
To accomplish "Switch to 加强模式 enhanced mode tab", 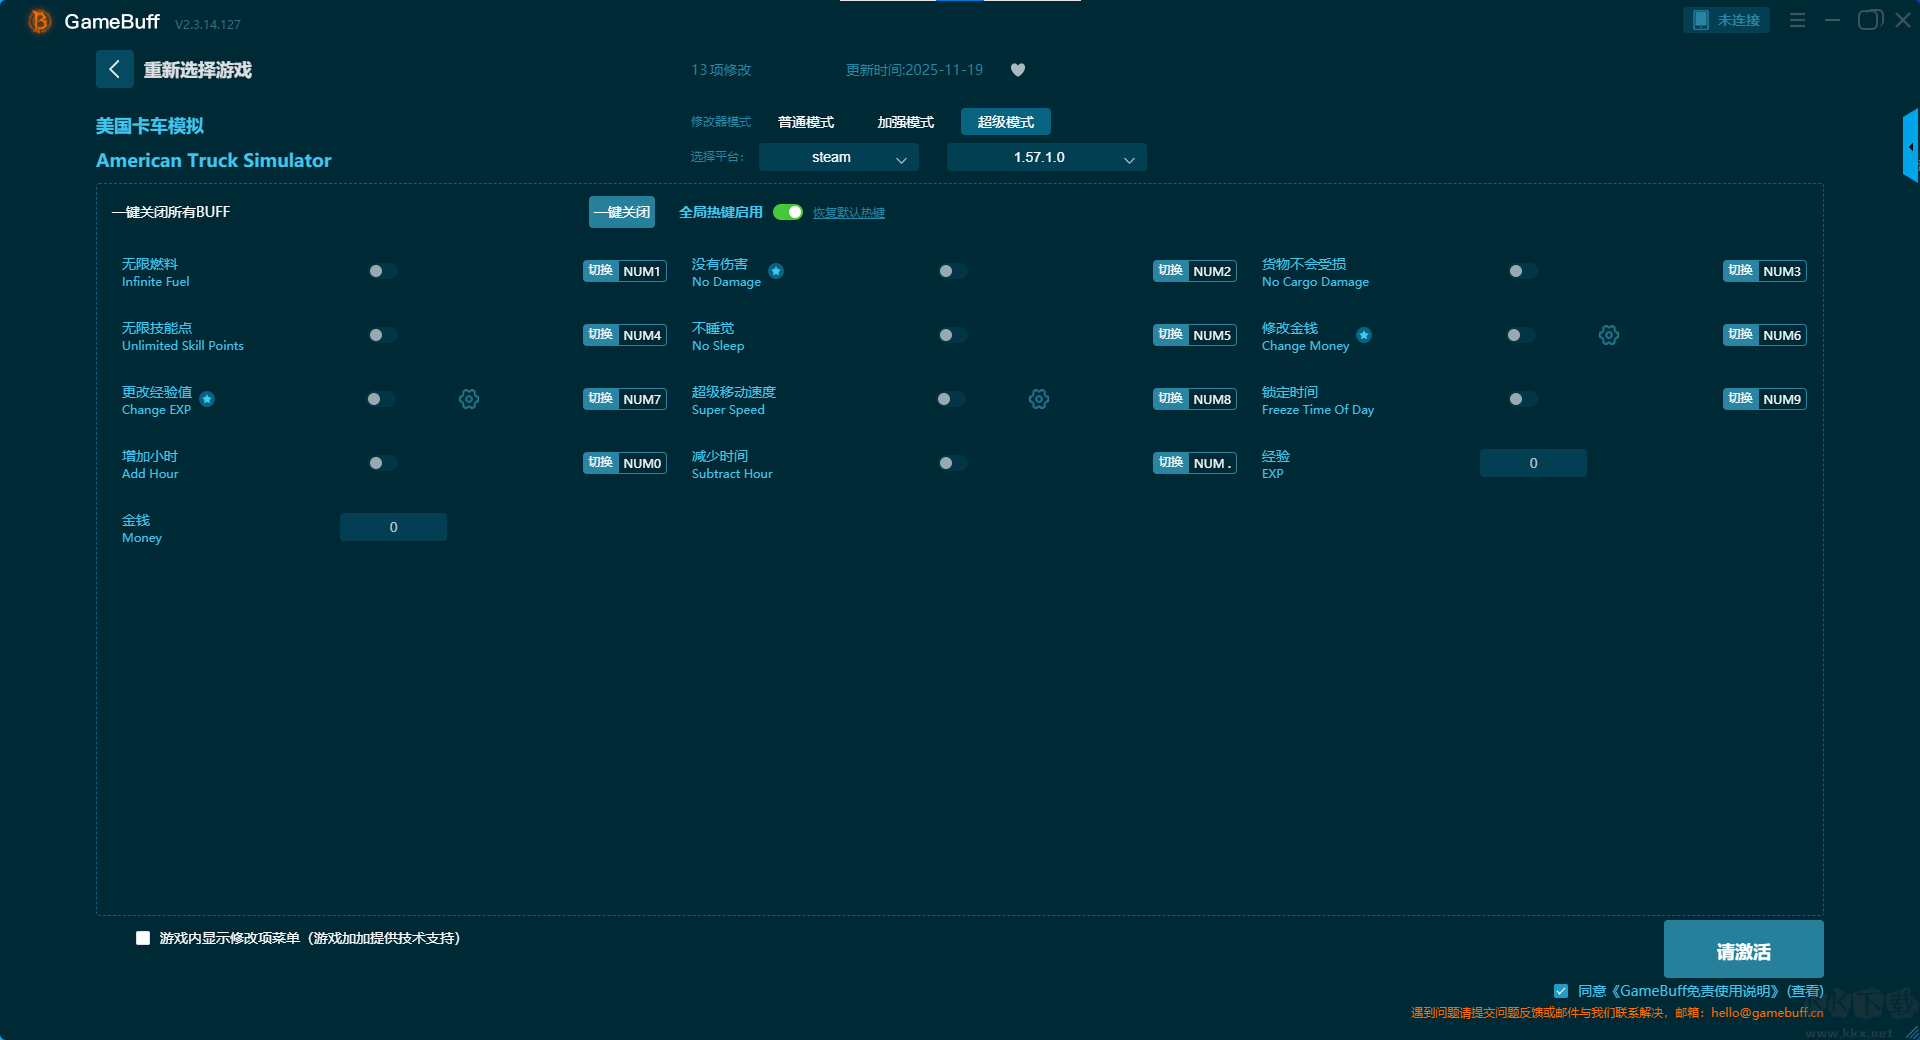I will click(905, 122).
